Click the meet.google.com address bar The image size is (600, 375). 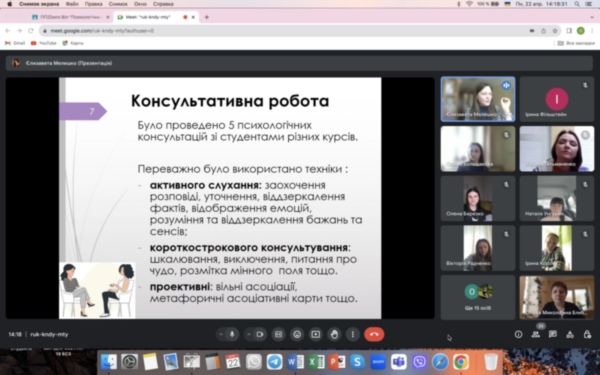[283, 31]
